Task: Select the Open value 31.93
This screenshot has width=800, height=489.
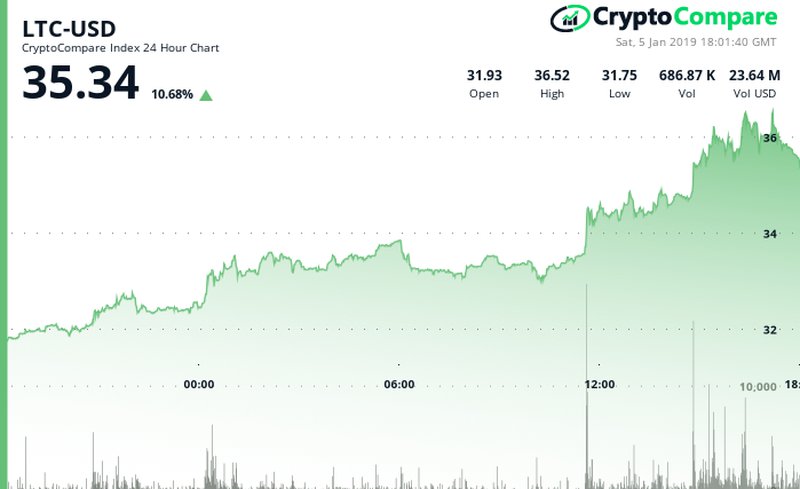Action: [x=484, y=75]
